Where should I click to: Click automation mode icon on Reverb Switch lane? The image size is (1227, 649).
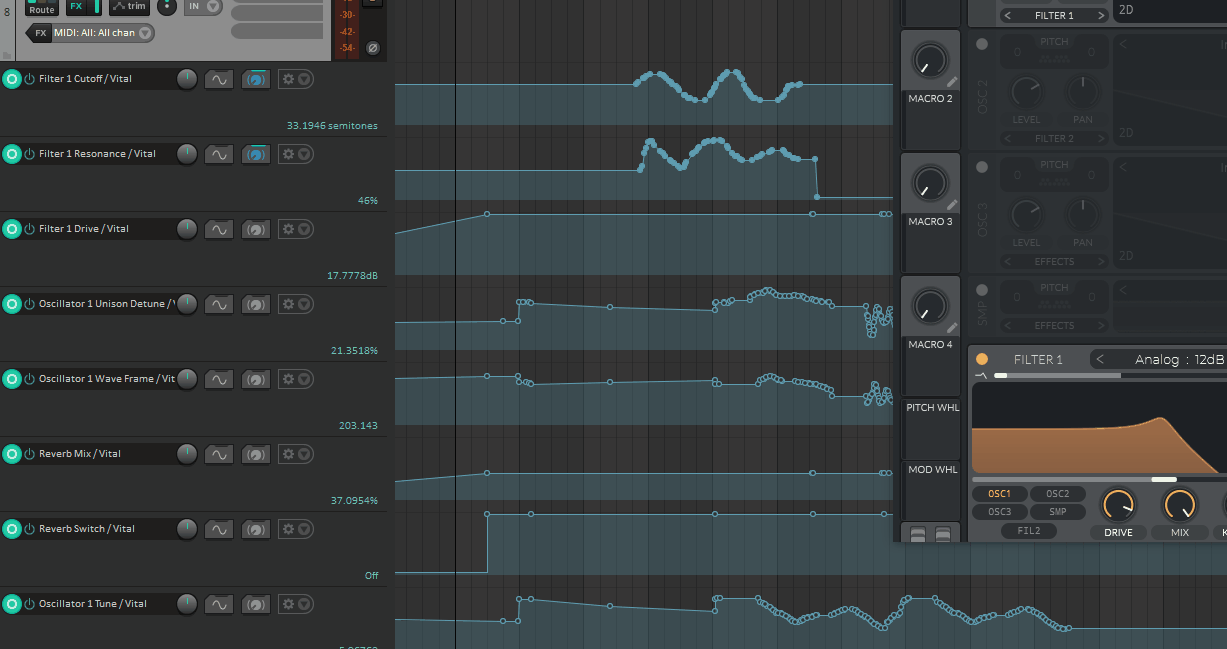(255, 529)
